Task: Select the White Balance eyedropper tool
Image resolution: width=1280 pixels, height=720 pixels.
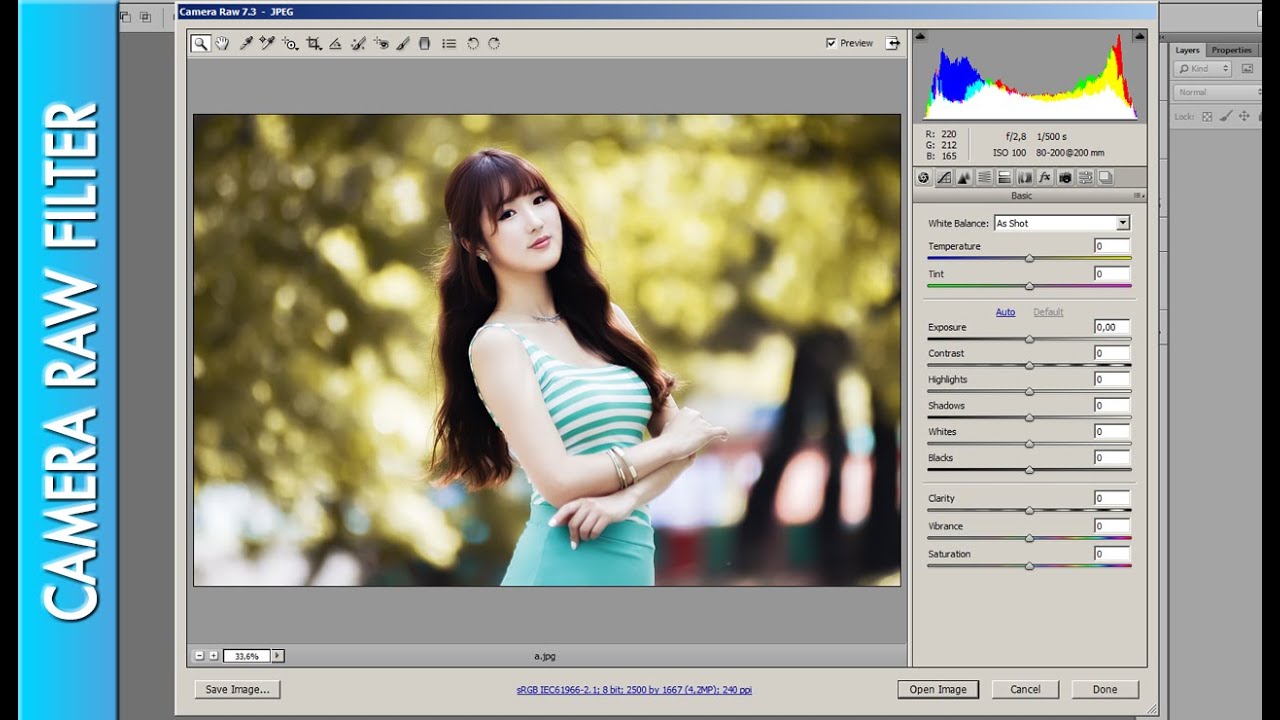Action: [245, 43]
